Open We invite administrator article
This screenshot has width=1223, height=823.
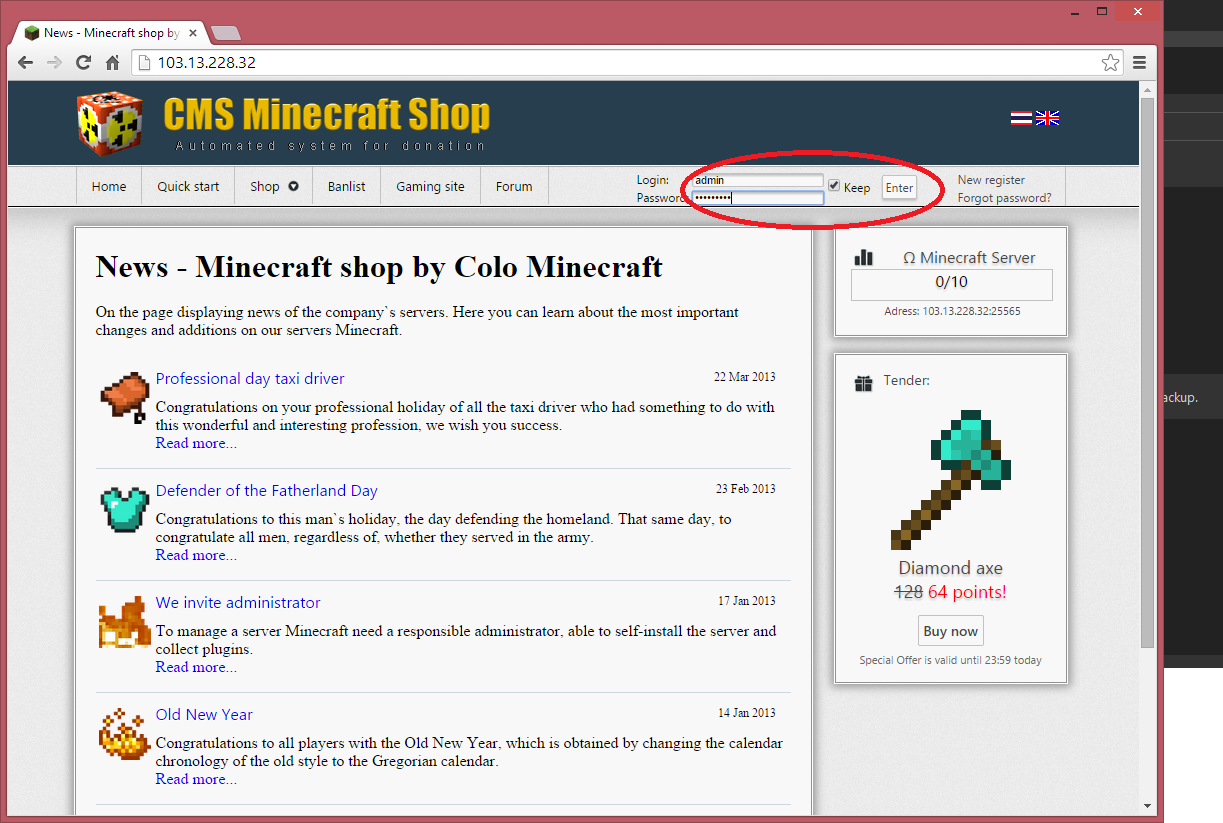[x=238, y=603]
